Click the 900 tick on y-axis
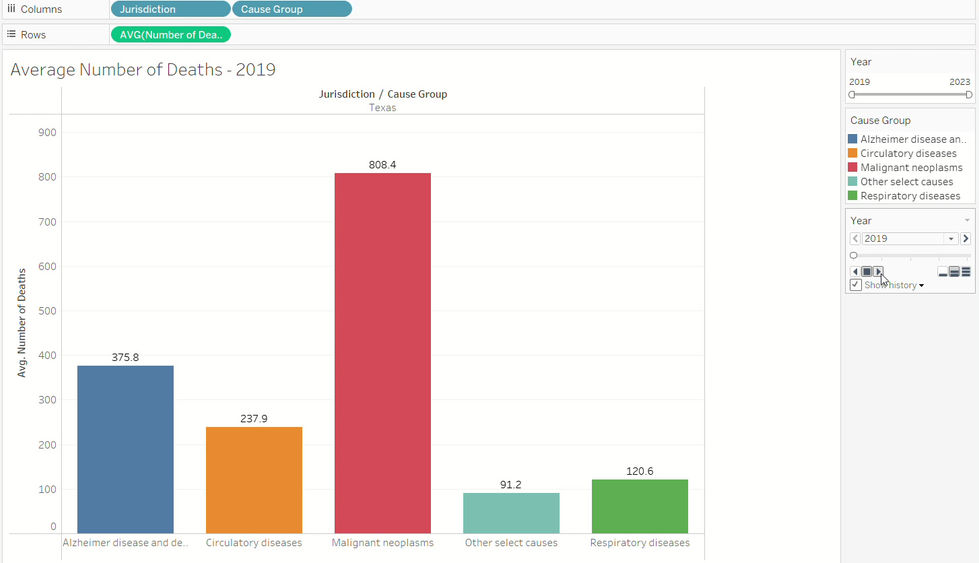Screen dimensions: 979x563 [x=47, y=132]
